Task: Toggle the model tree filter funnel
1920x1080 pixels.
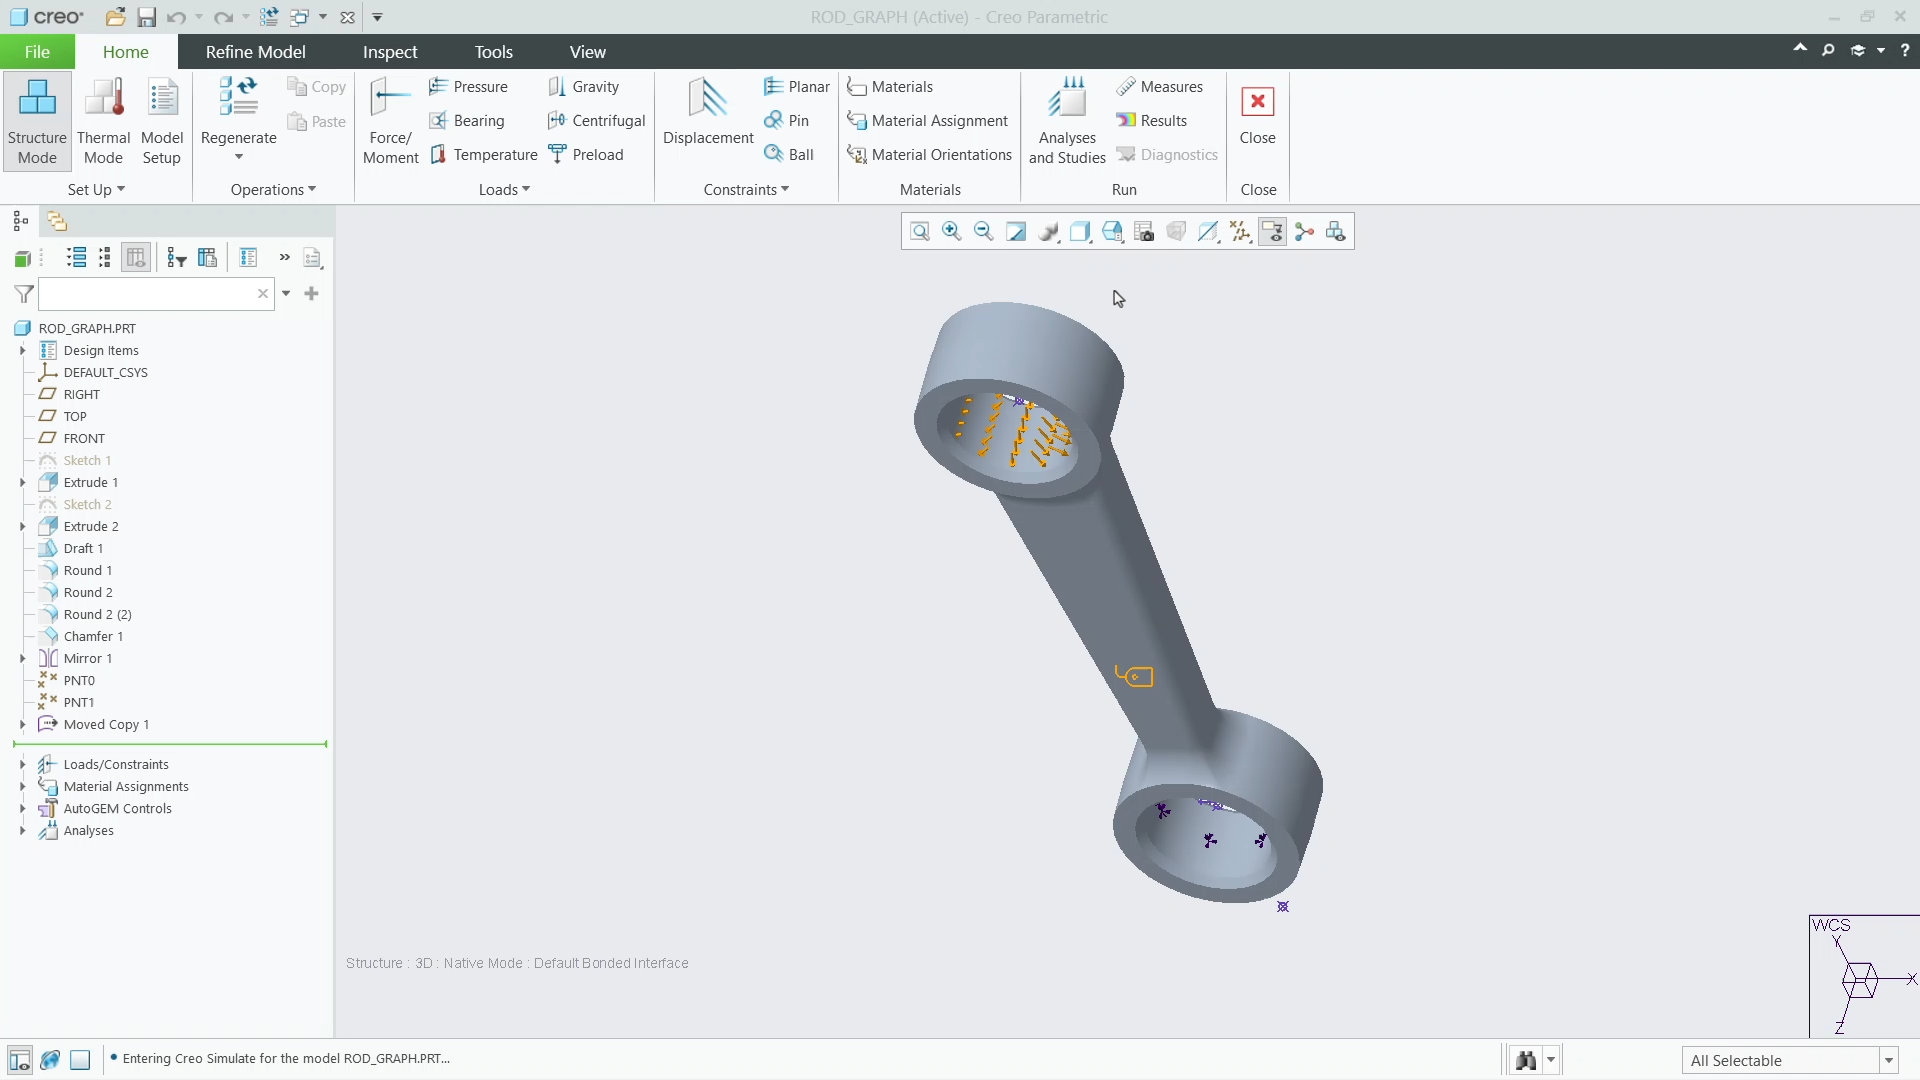Action: tap(24, 294)
